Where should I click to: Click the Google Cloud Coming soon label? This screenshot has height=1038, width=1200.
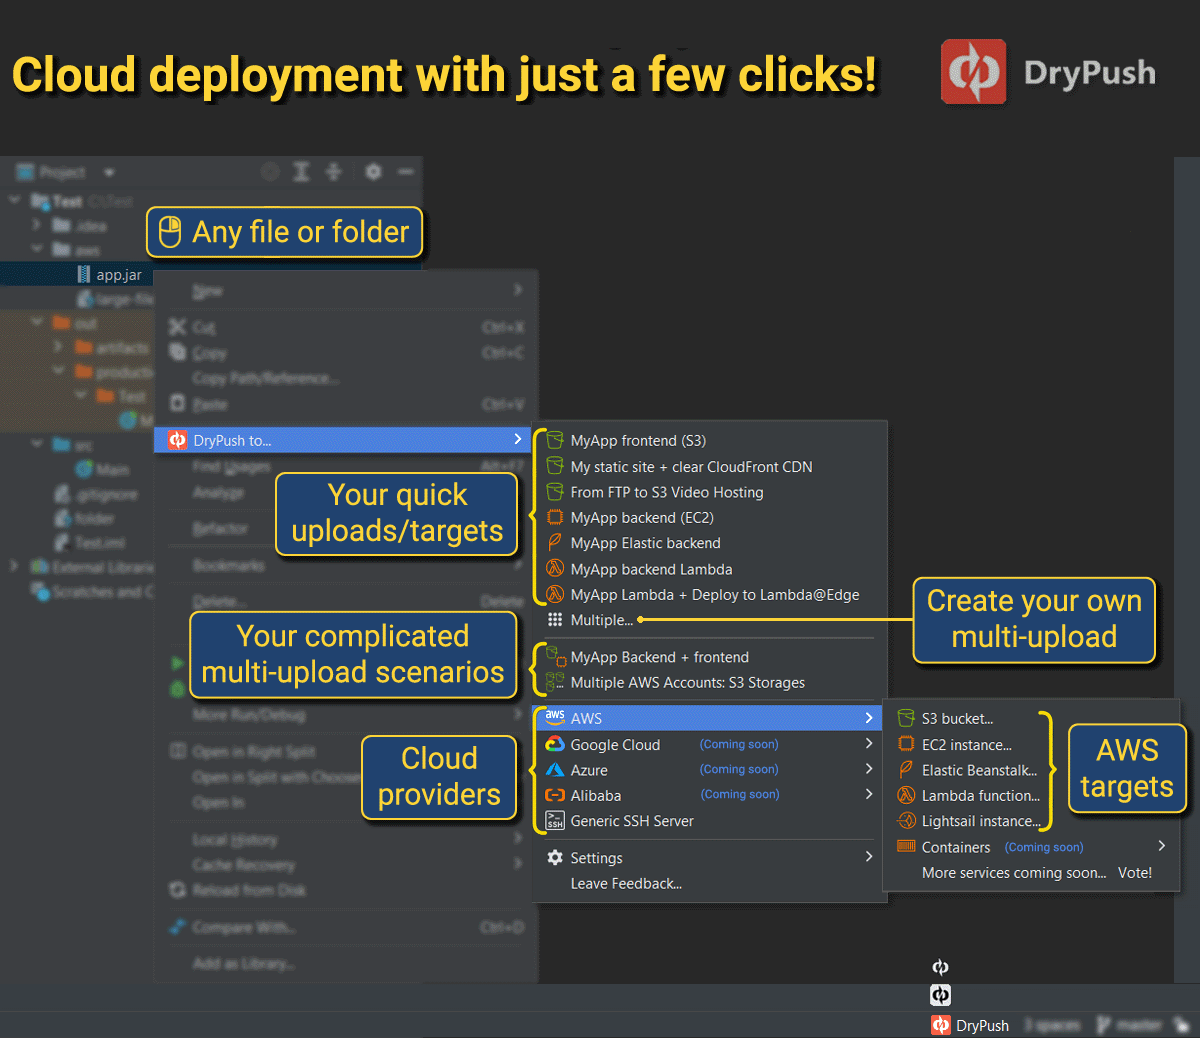[739, 744]
